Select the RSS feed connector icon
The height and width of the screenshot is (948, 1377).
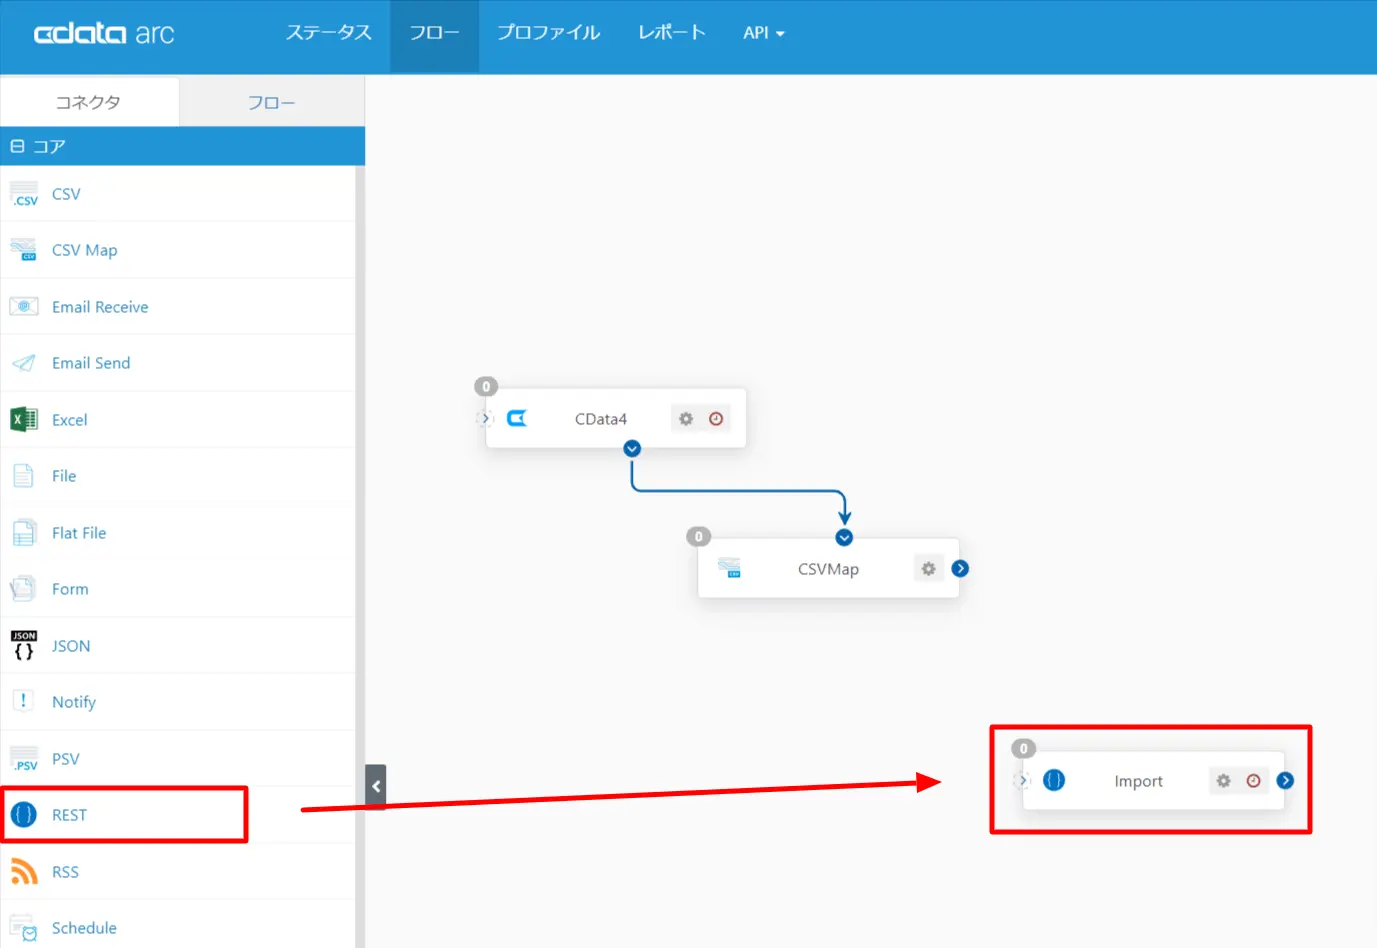pyautogui.click(x=24, y=872)
